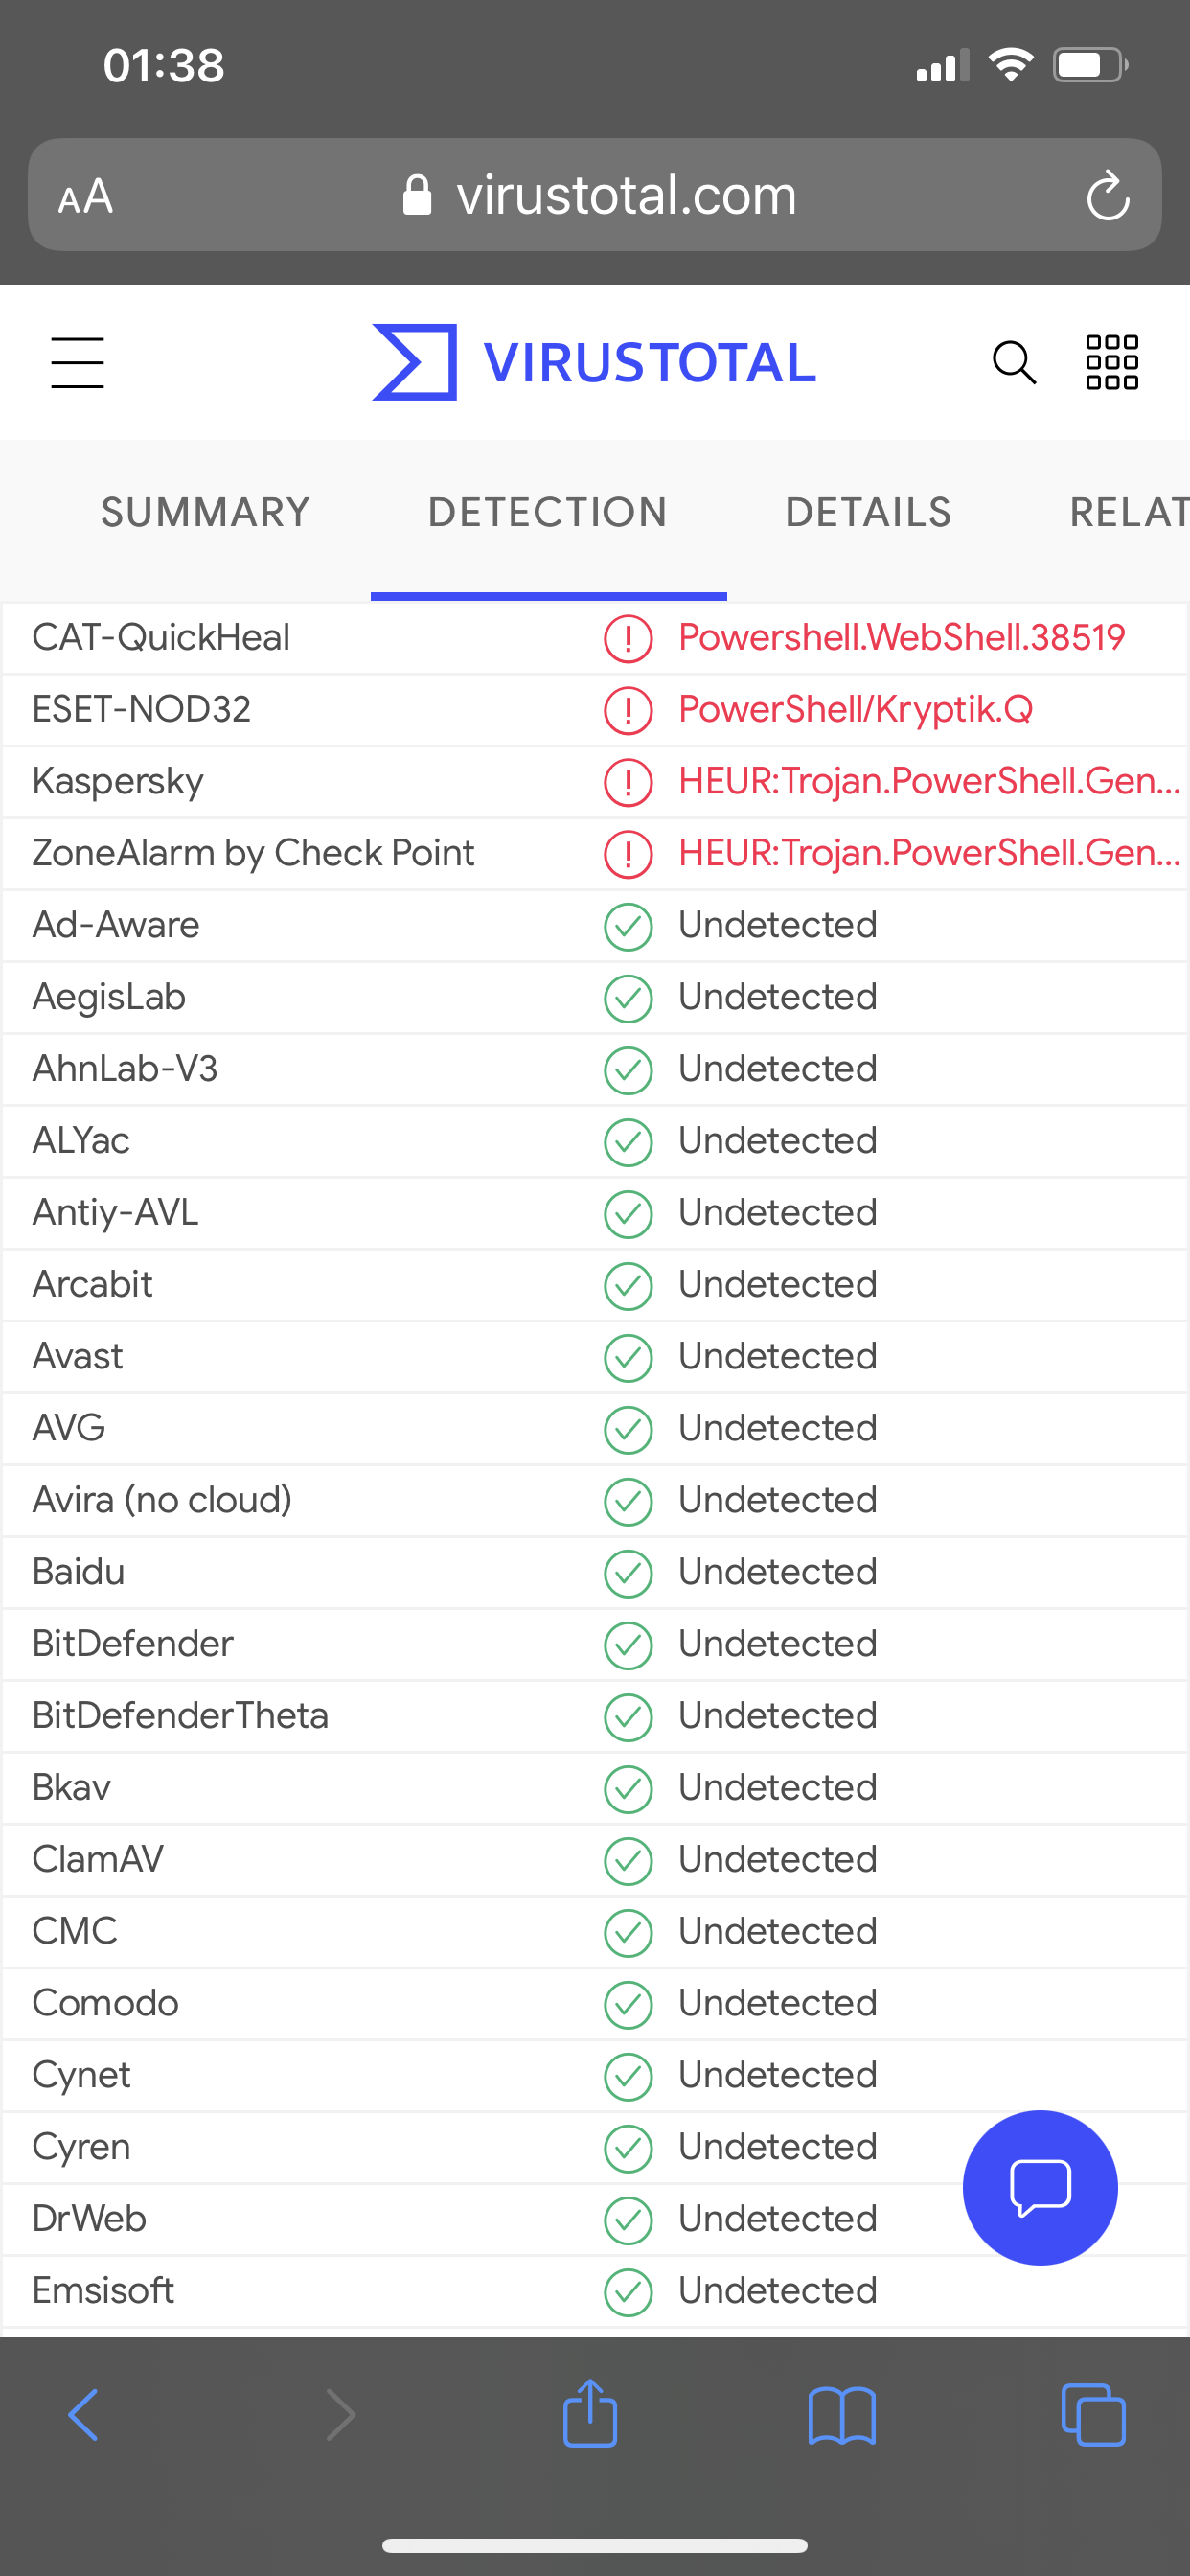Viewport: 1190px width, 2576px height.
Task: Reload the page in address bar
Action: [1108, 195]
